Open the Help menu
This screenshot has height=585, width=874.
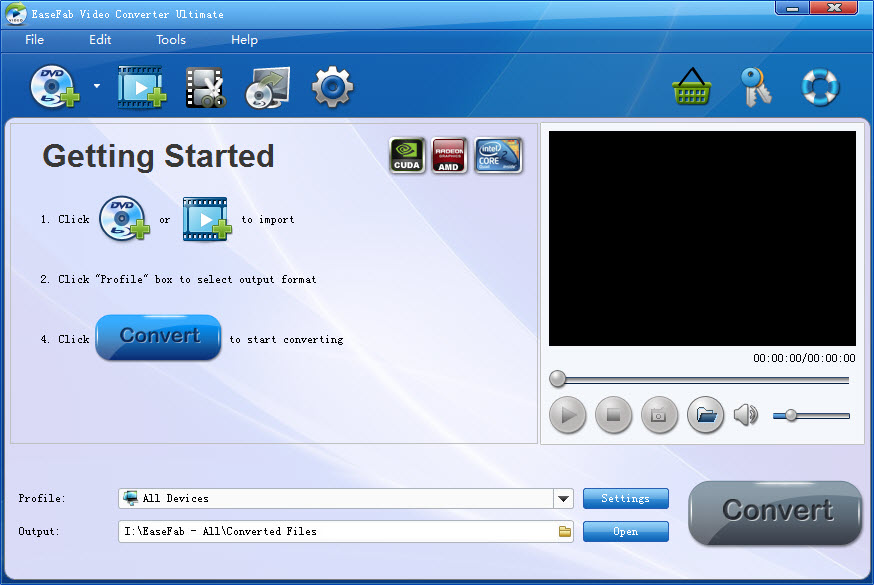244,40
